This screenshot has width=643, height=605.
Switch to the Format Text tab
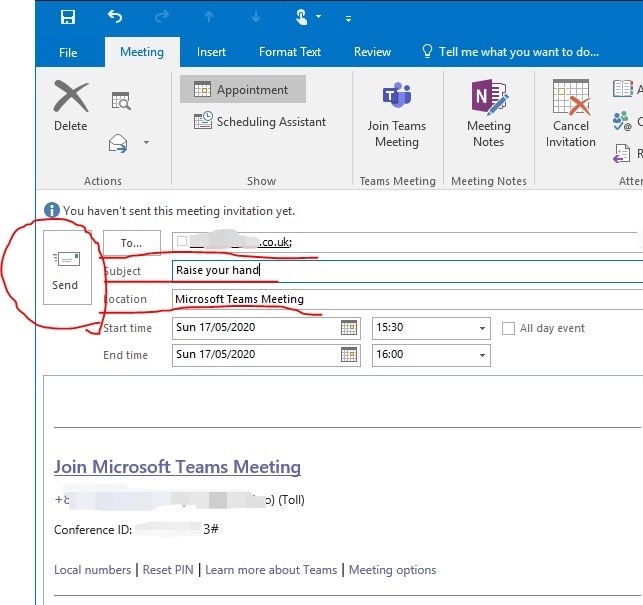tap(290, 52)
